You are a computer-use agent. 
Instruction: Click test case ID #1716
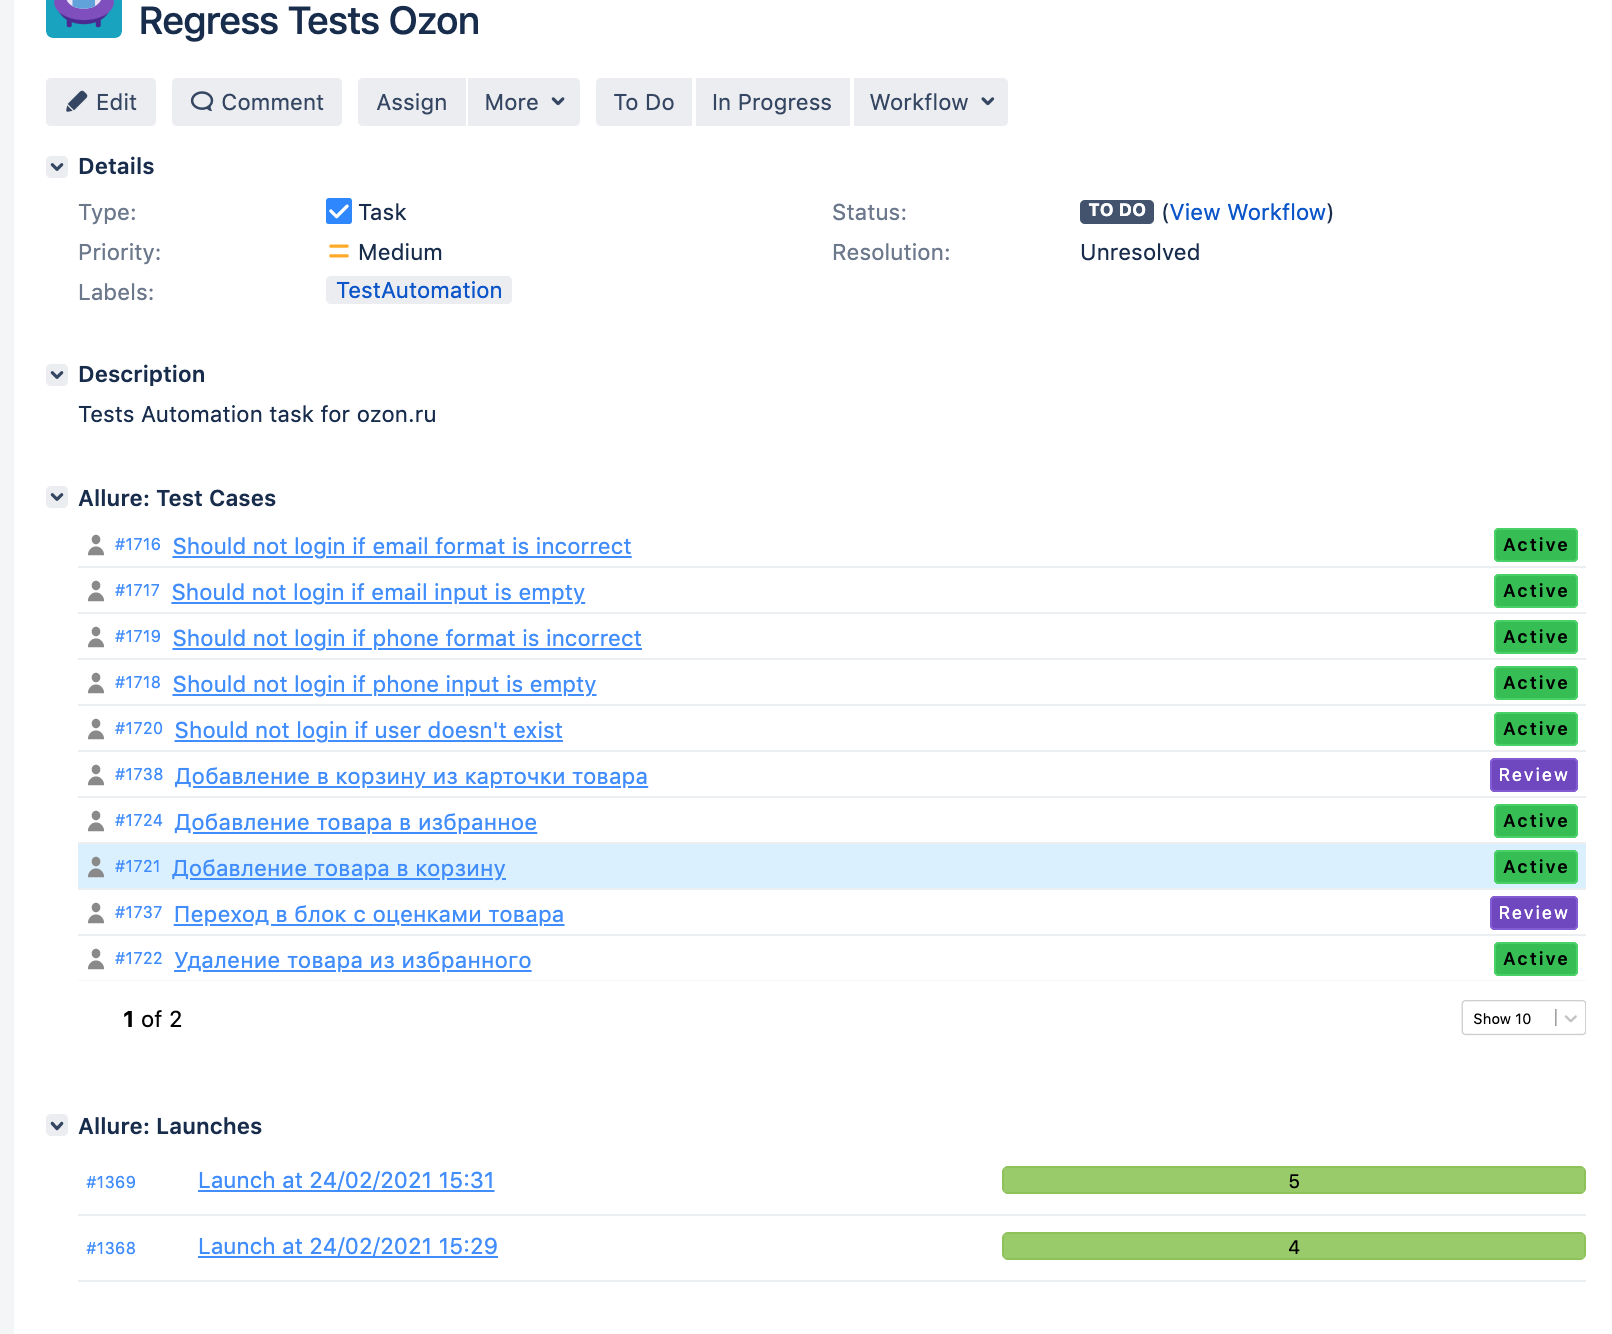tap(138, 544)
